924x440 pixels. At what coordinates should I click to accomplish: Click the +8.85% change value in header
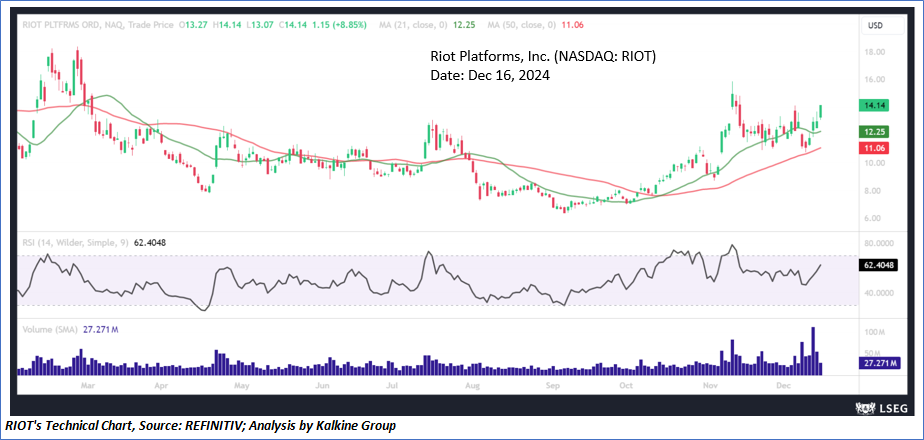(350, 25)
